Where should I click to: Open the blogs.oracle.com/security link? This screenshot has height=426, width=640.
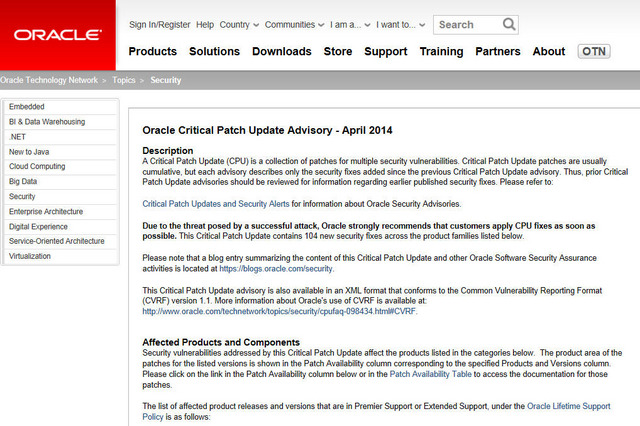pos(276,268)
